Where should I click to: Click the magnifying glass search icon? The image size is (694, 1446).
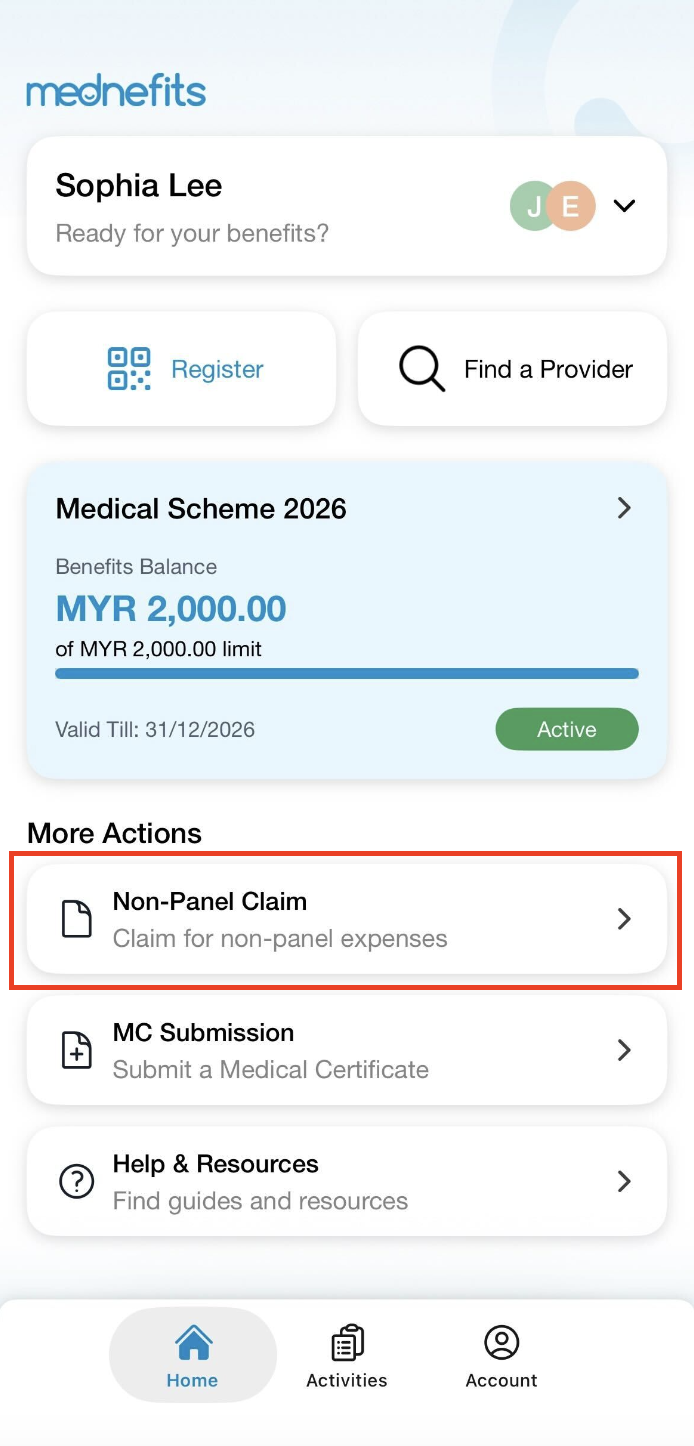click(x=421, y=369)
